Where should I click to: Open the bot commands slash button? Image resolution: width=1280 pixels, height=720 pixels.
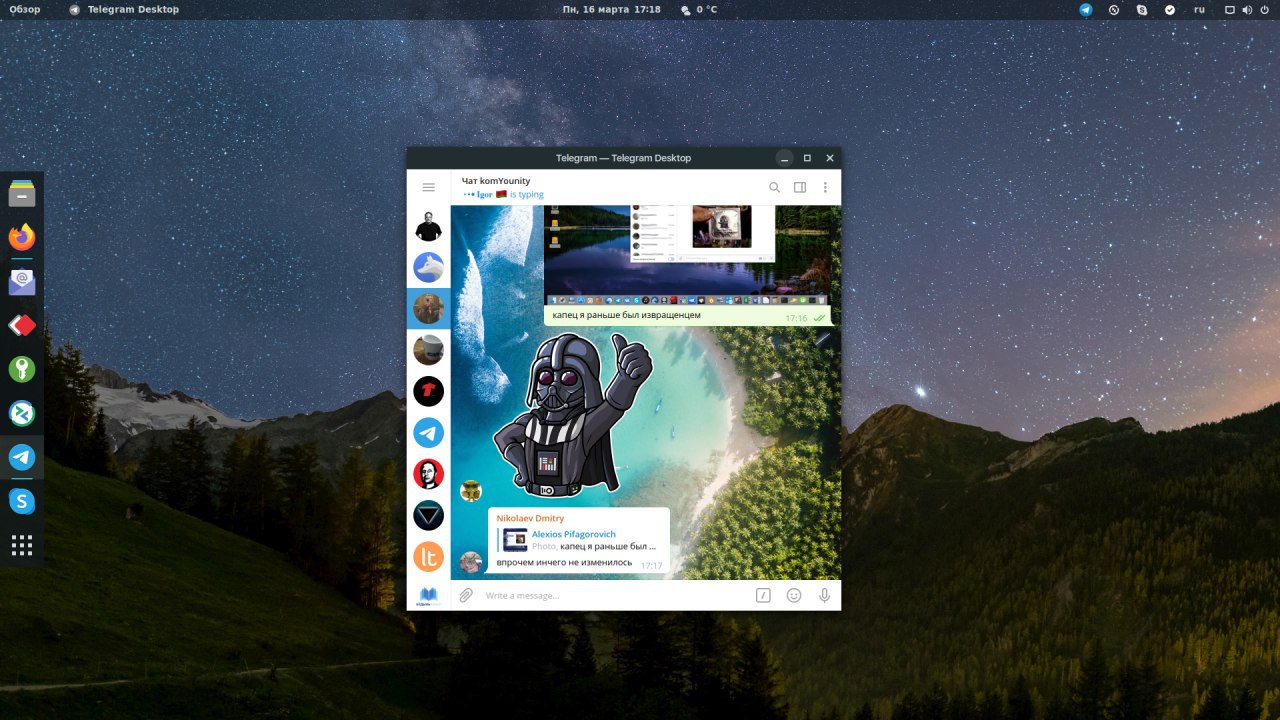click(763, 595)
